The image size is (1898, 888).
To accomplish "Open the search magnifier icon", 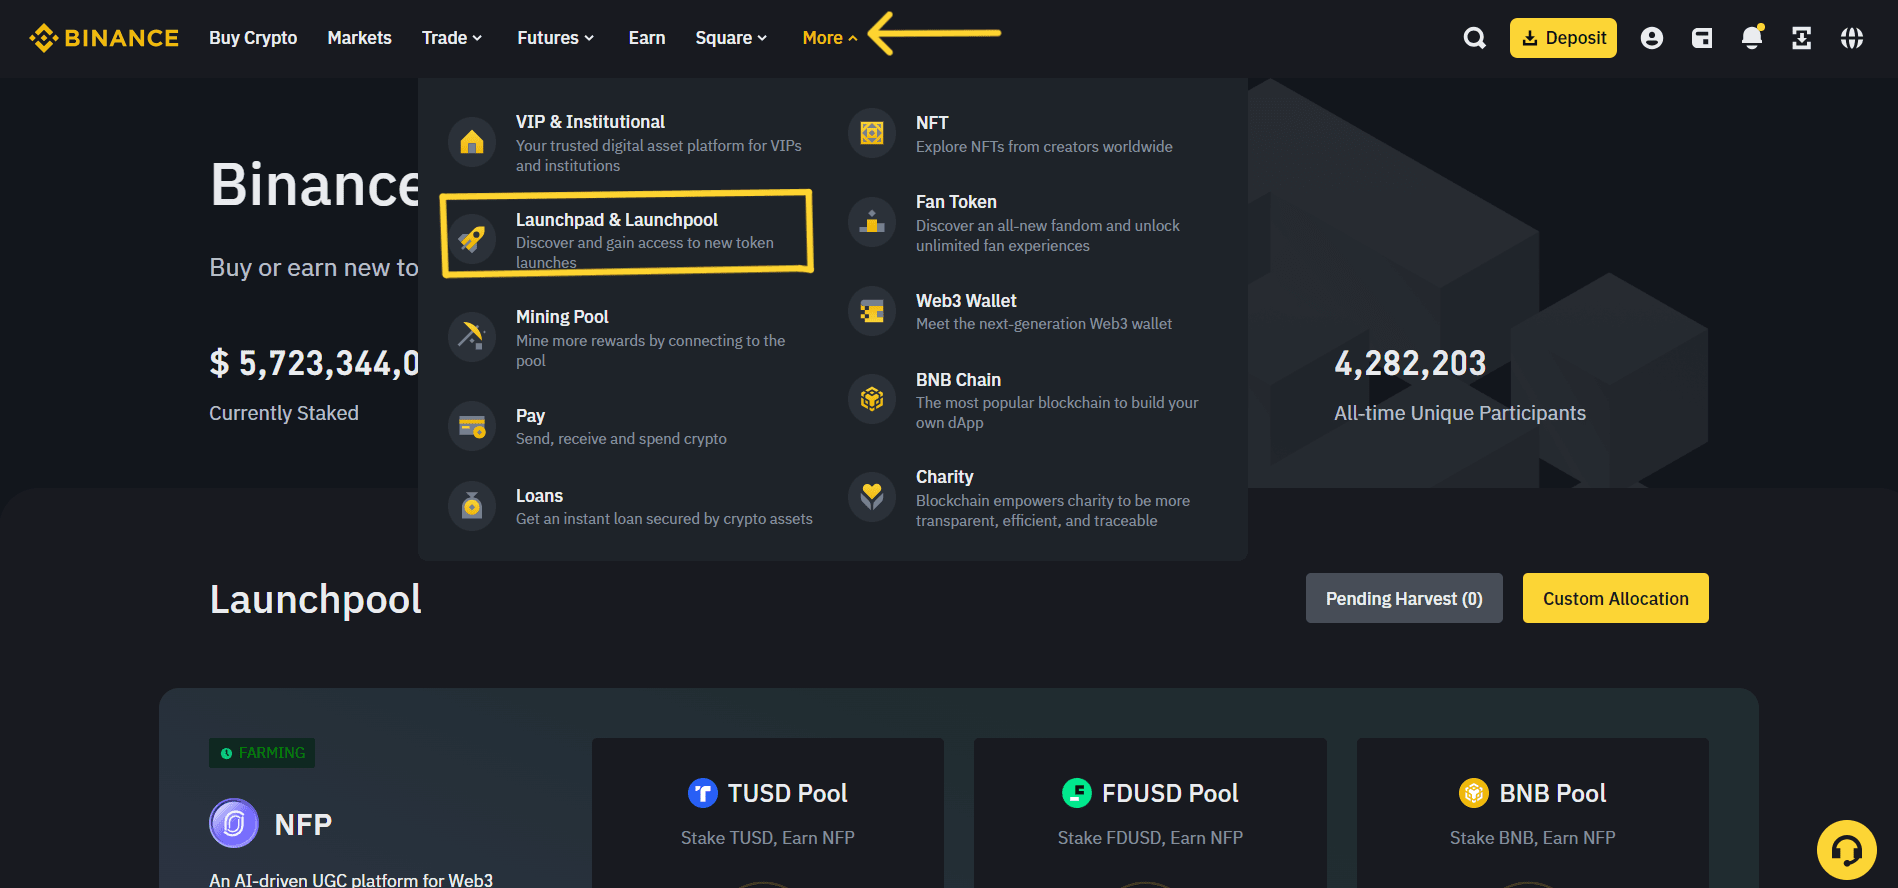I will click(x=1474, y=38).
